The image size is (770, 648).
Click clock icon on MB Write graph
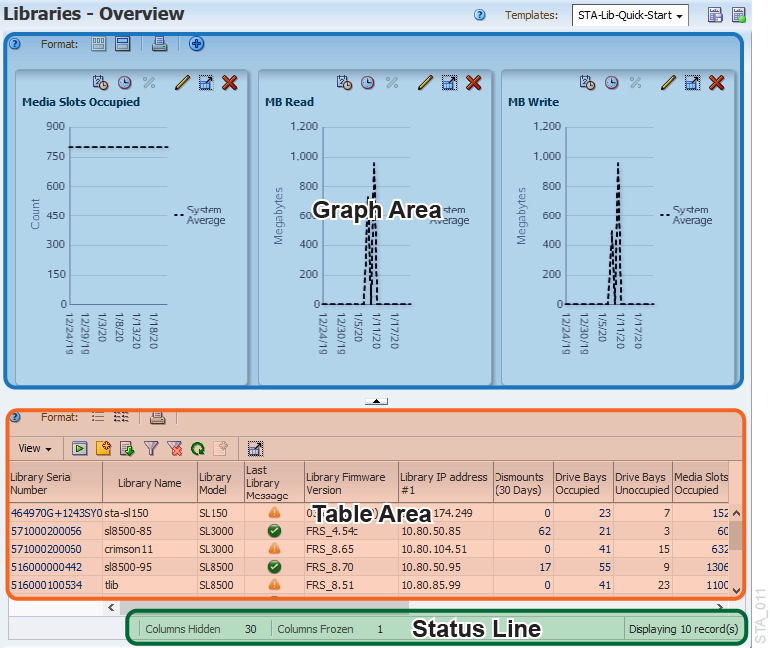point(611,82)
